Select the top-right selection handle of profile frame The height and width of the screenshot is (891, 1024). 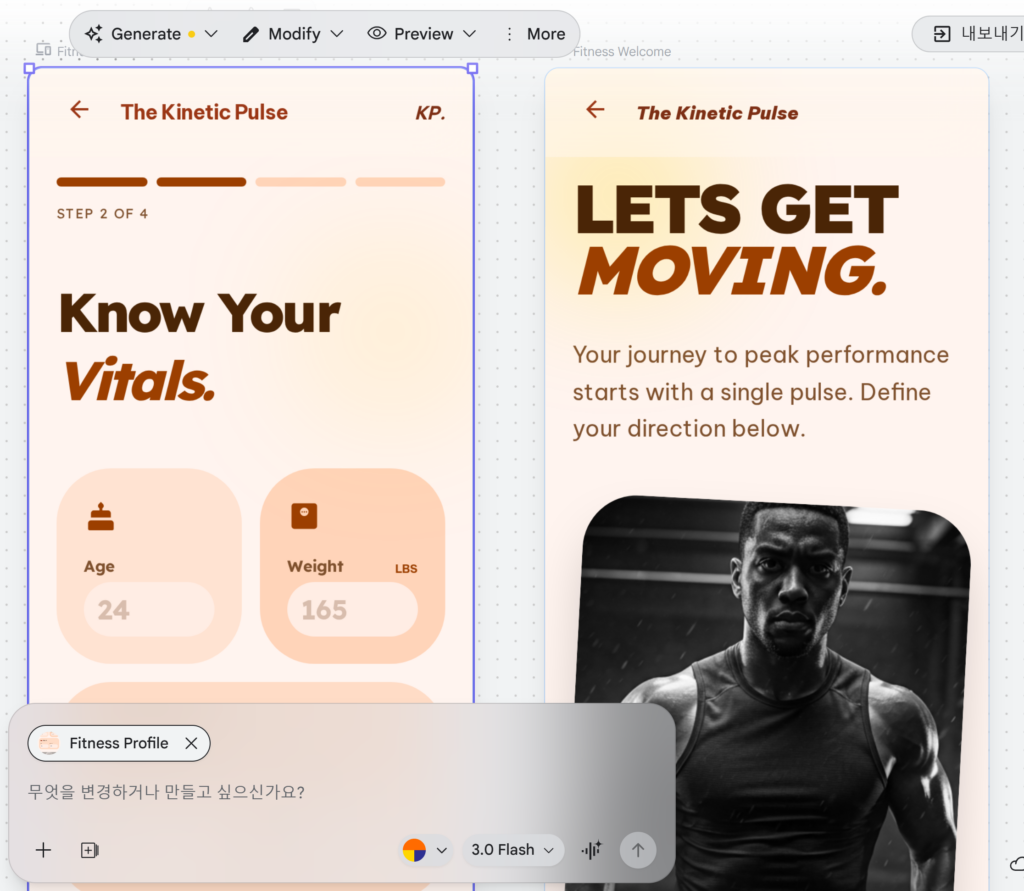473,68
